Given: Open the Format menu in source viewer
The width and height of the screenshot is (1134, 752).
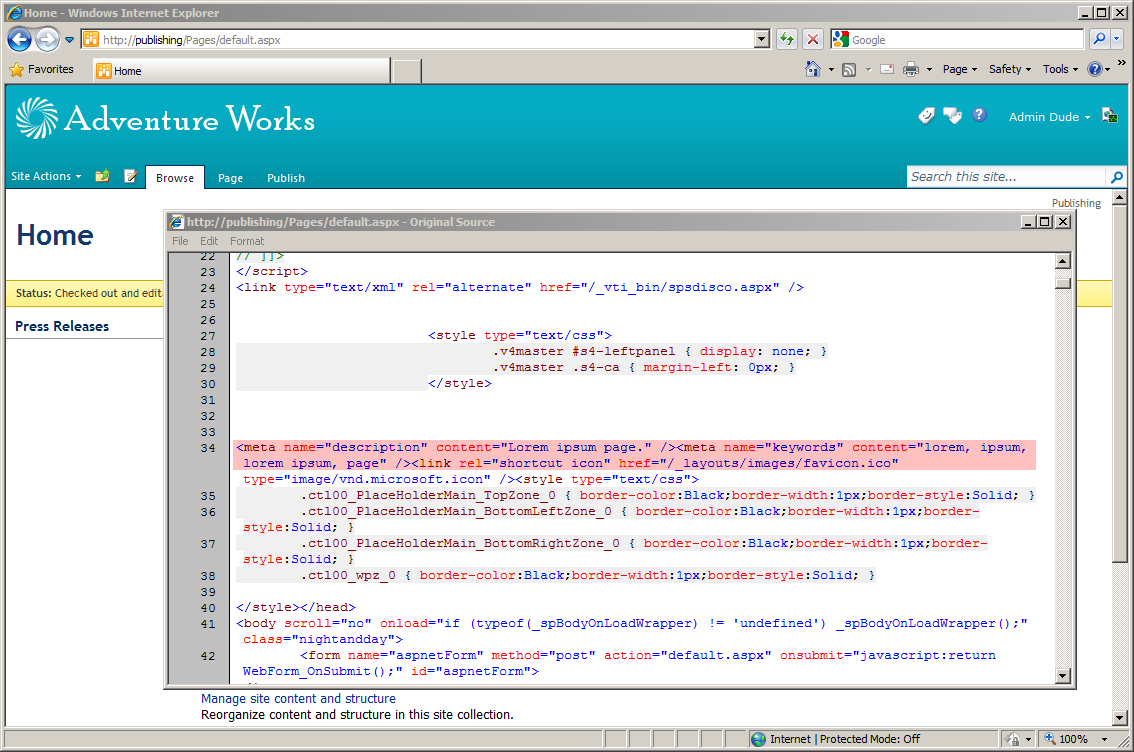Looking at the screenshot, I should pos(247,241).
